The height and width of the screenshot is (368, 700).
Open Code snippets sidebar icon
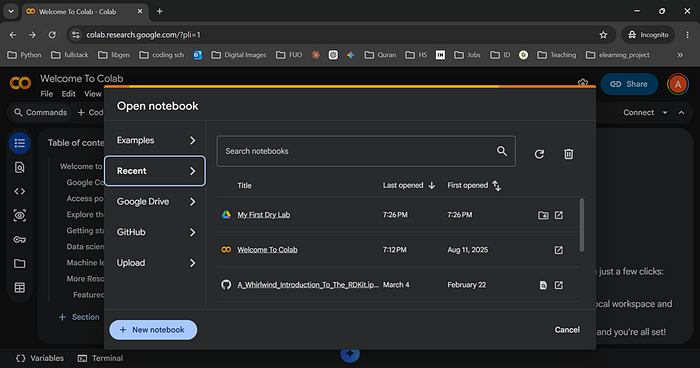pos(20,192)
